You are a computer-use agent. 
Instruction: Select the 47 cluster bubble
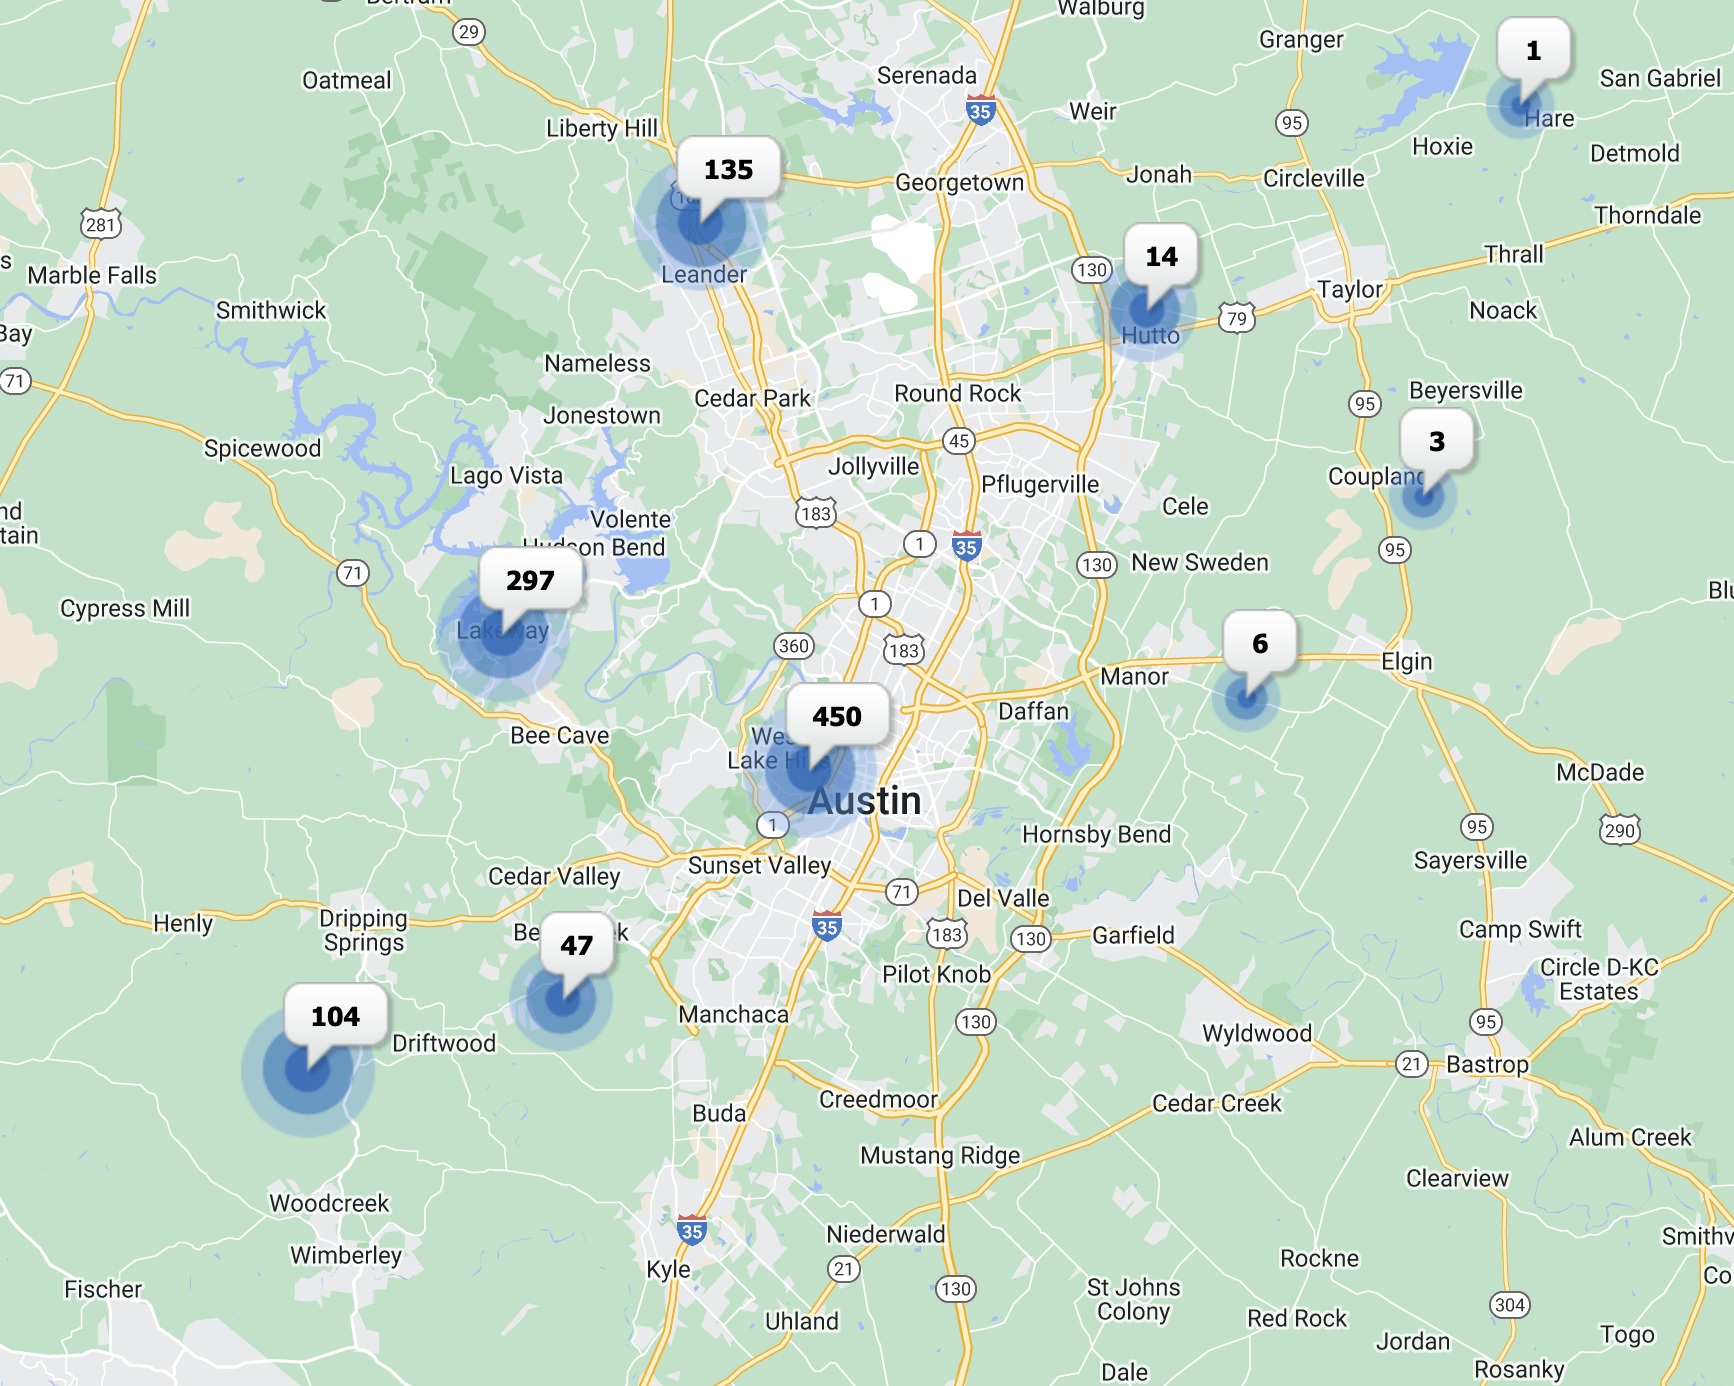pos(576,946)
